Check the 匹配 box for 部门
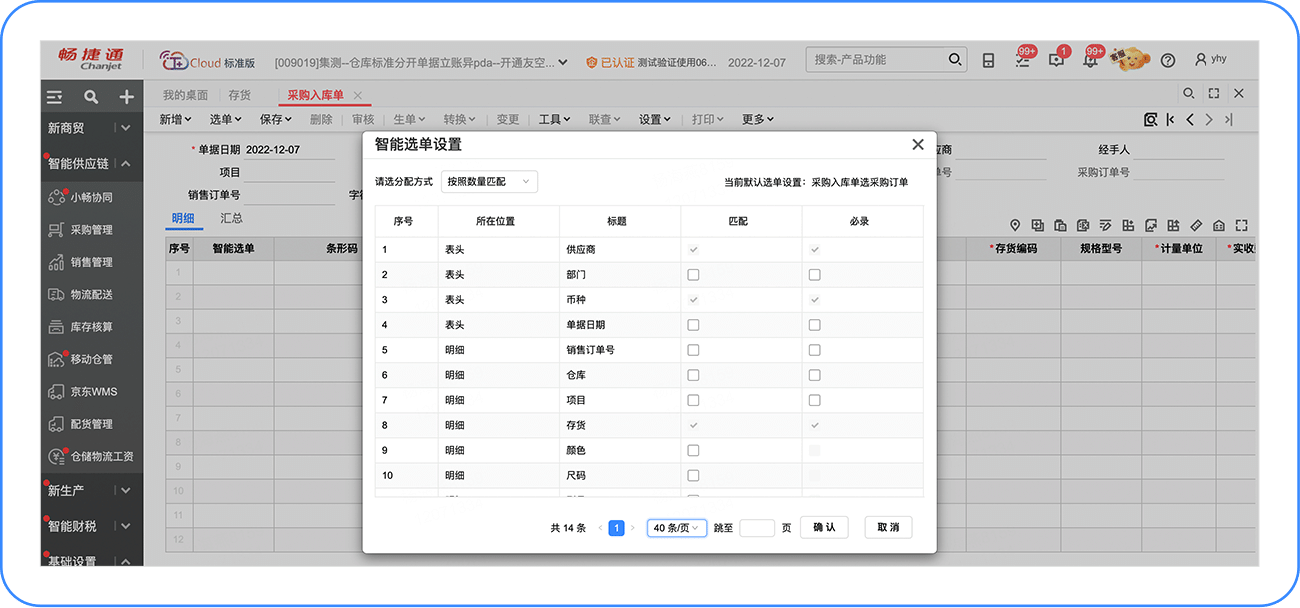This screenshot has height=608, width=1300. pyautogui.click(x=693, y=274)
